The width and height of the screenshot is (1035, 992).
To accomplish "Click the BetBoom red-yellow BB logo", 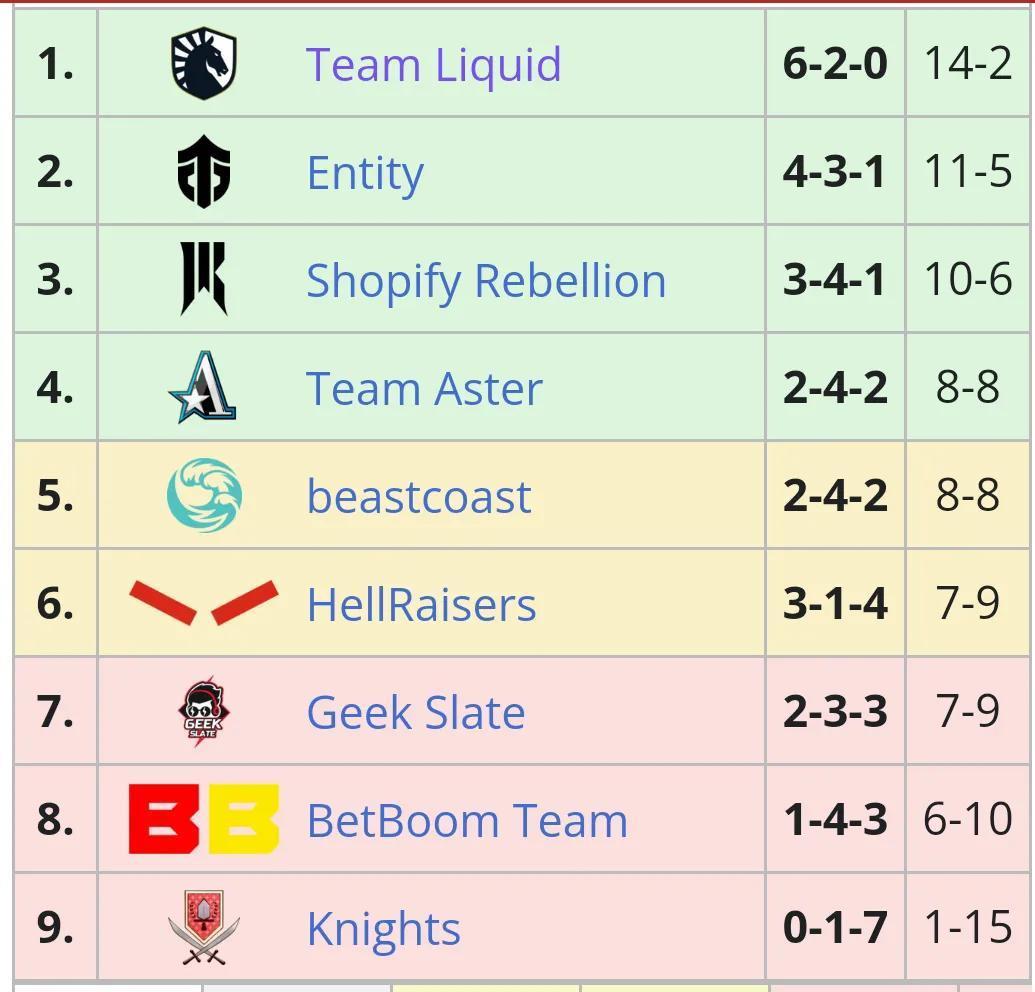I will pyautogui.click(x=204, y=820).
